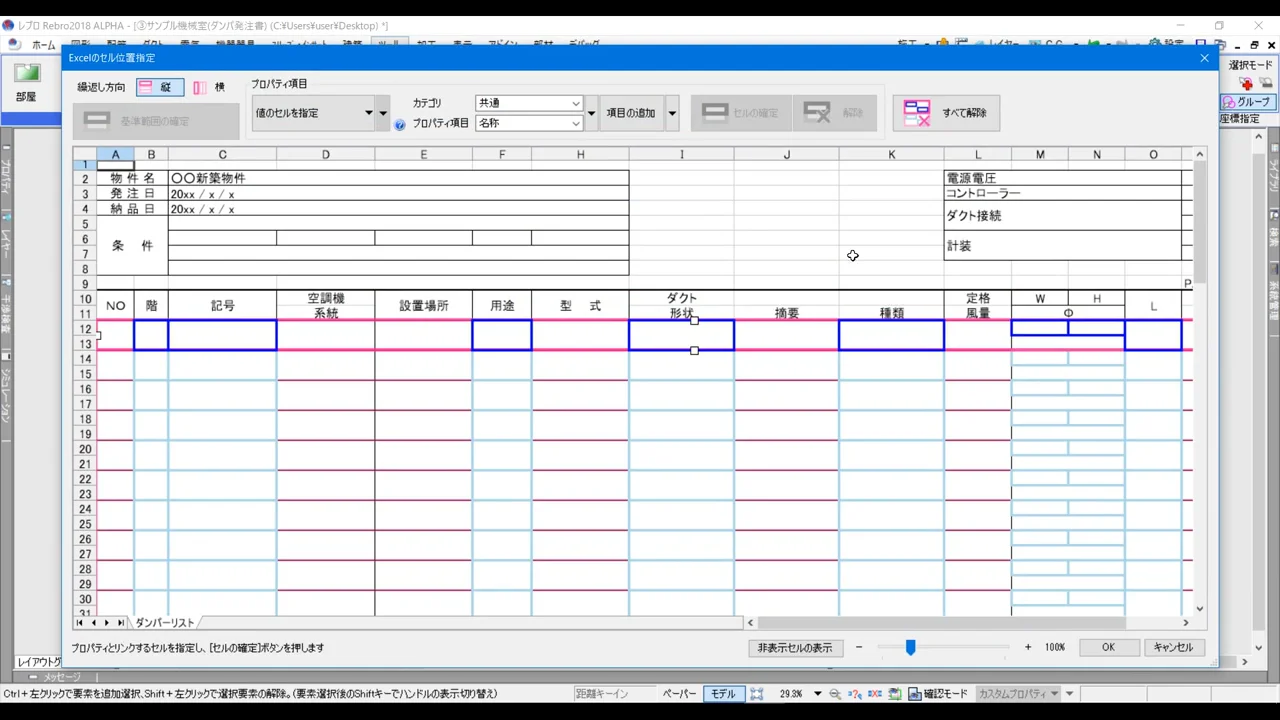
Task: Click the 摘要 header cell
Action: point(787,313)
